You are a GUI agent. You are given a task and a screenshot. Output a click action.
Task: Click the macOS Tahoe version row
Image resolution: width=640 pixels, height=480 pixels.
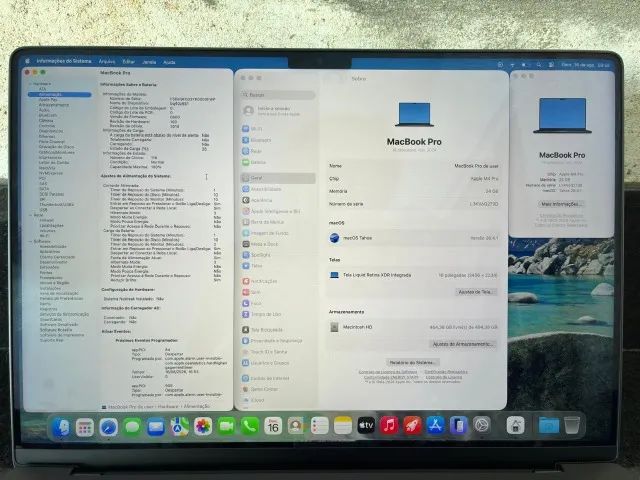coord(413,238)
